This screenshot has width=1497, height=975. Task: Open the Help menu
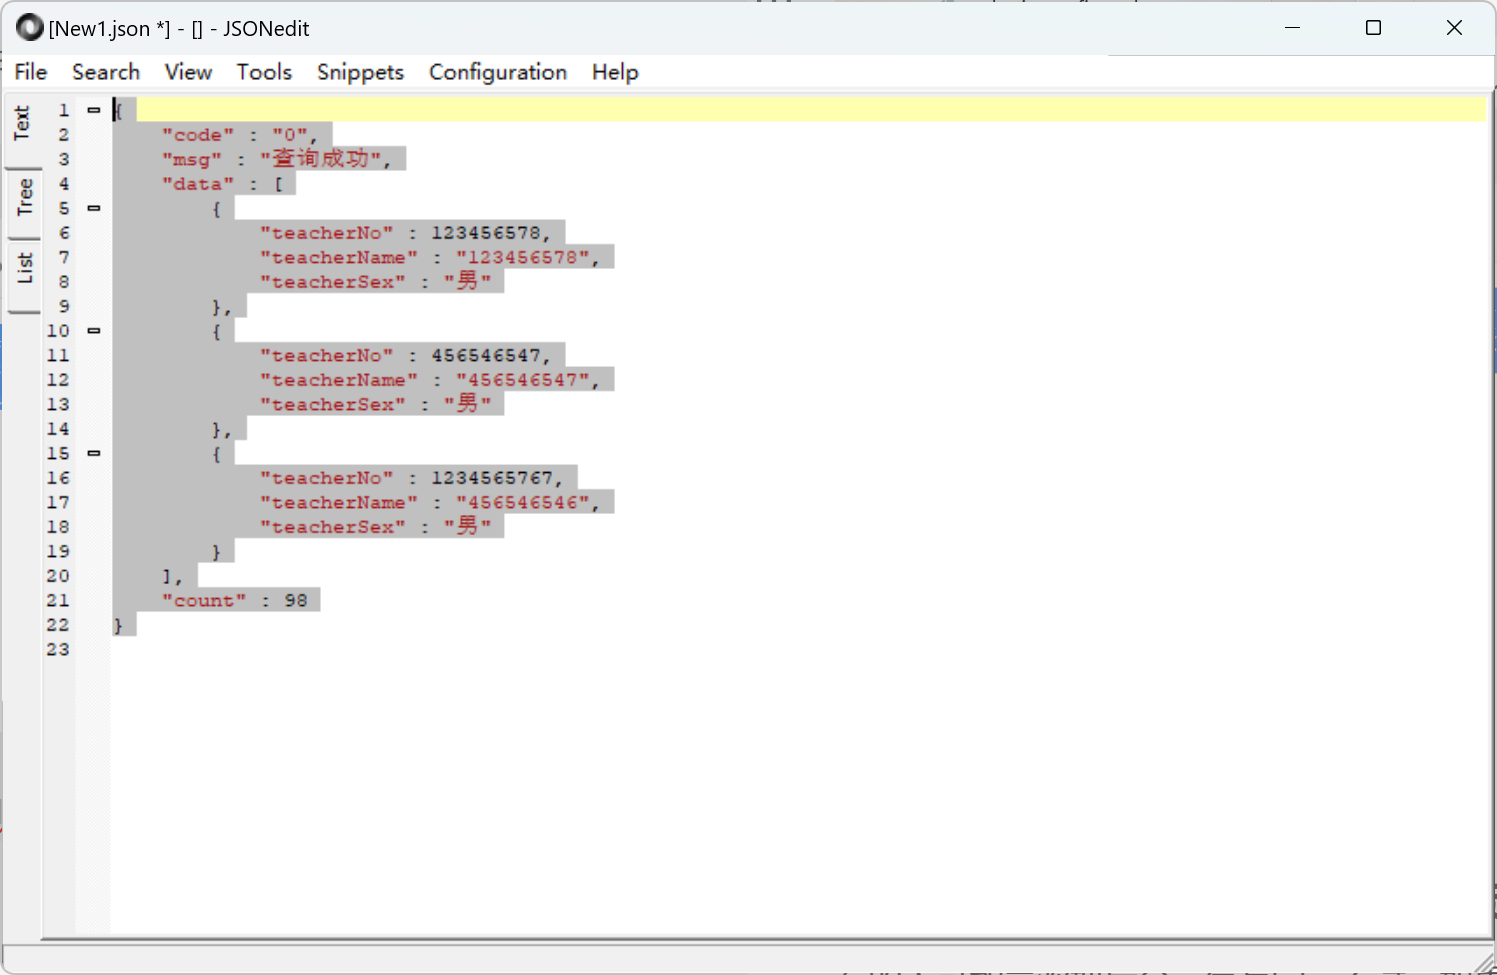[615, 72]
